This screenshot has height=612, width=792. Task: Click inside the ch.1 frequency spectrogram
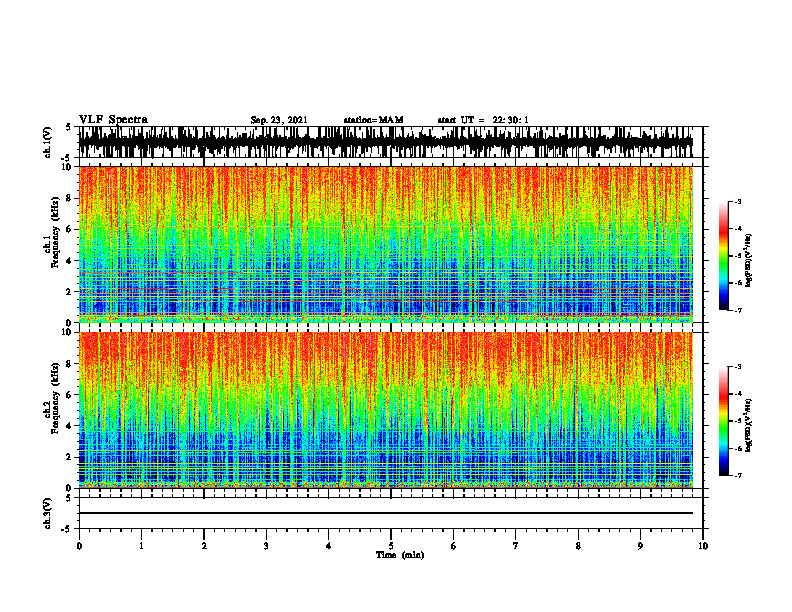(x=386, y=244)
